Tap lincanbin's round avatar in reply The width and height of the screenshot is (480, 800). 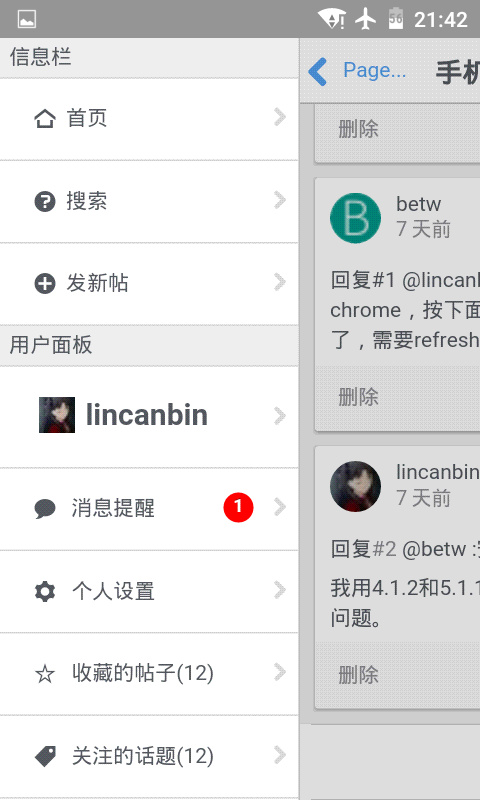pyautogui.click(x=356, y=486)
